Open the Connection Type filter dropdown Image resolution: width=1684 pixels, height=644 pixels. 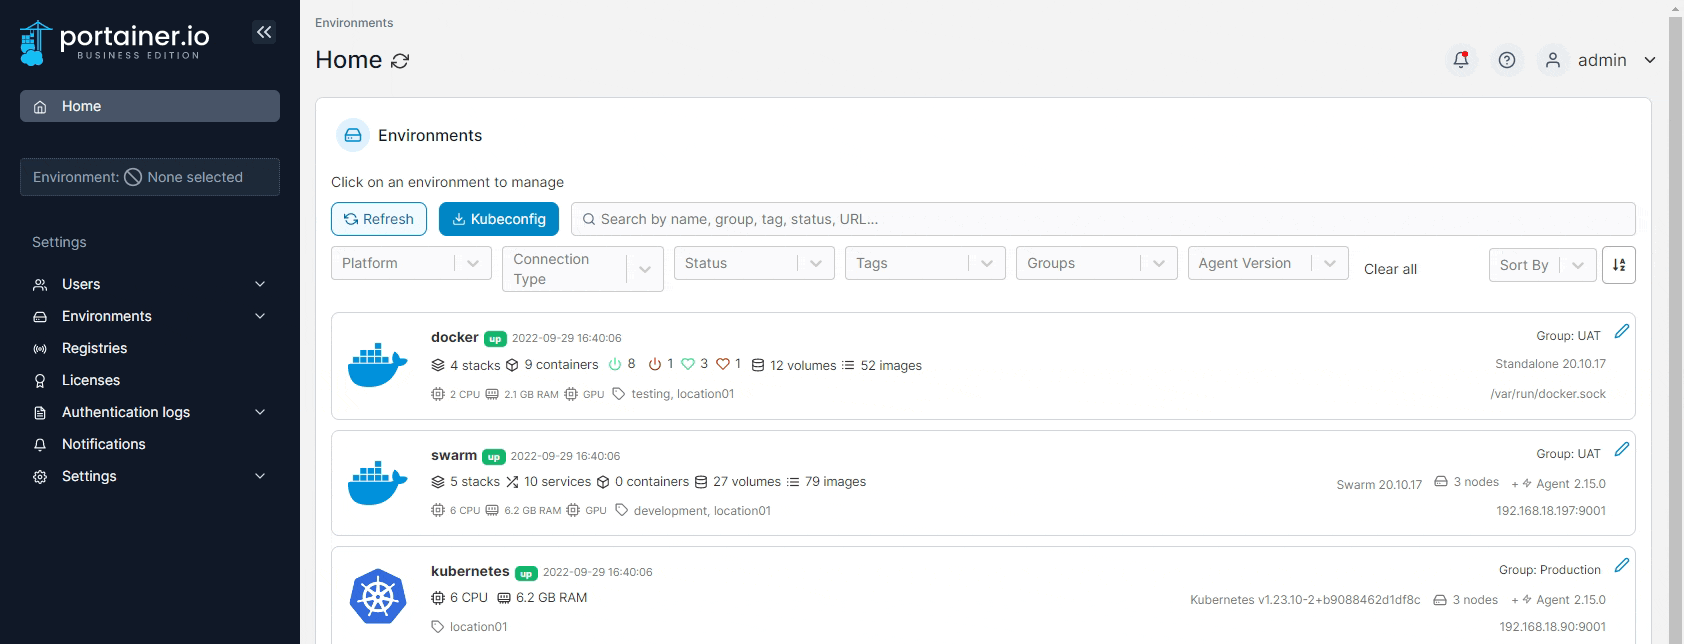pos(583,269)
